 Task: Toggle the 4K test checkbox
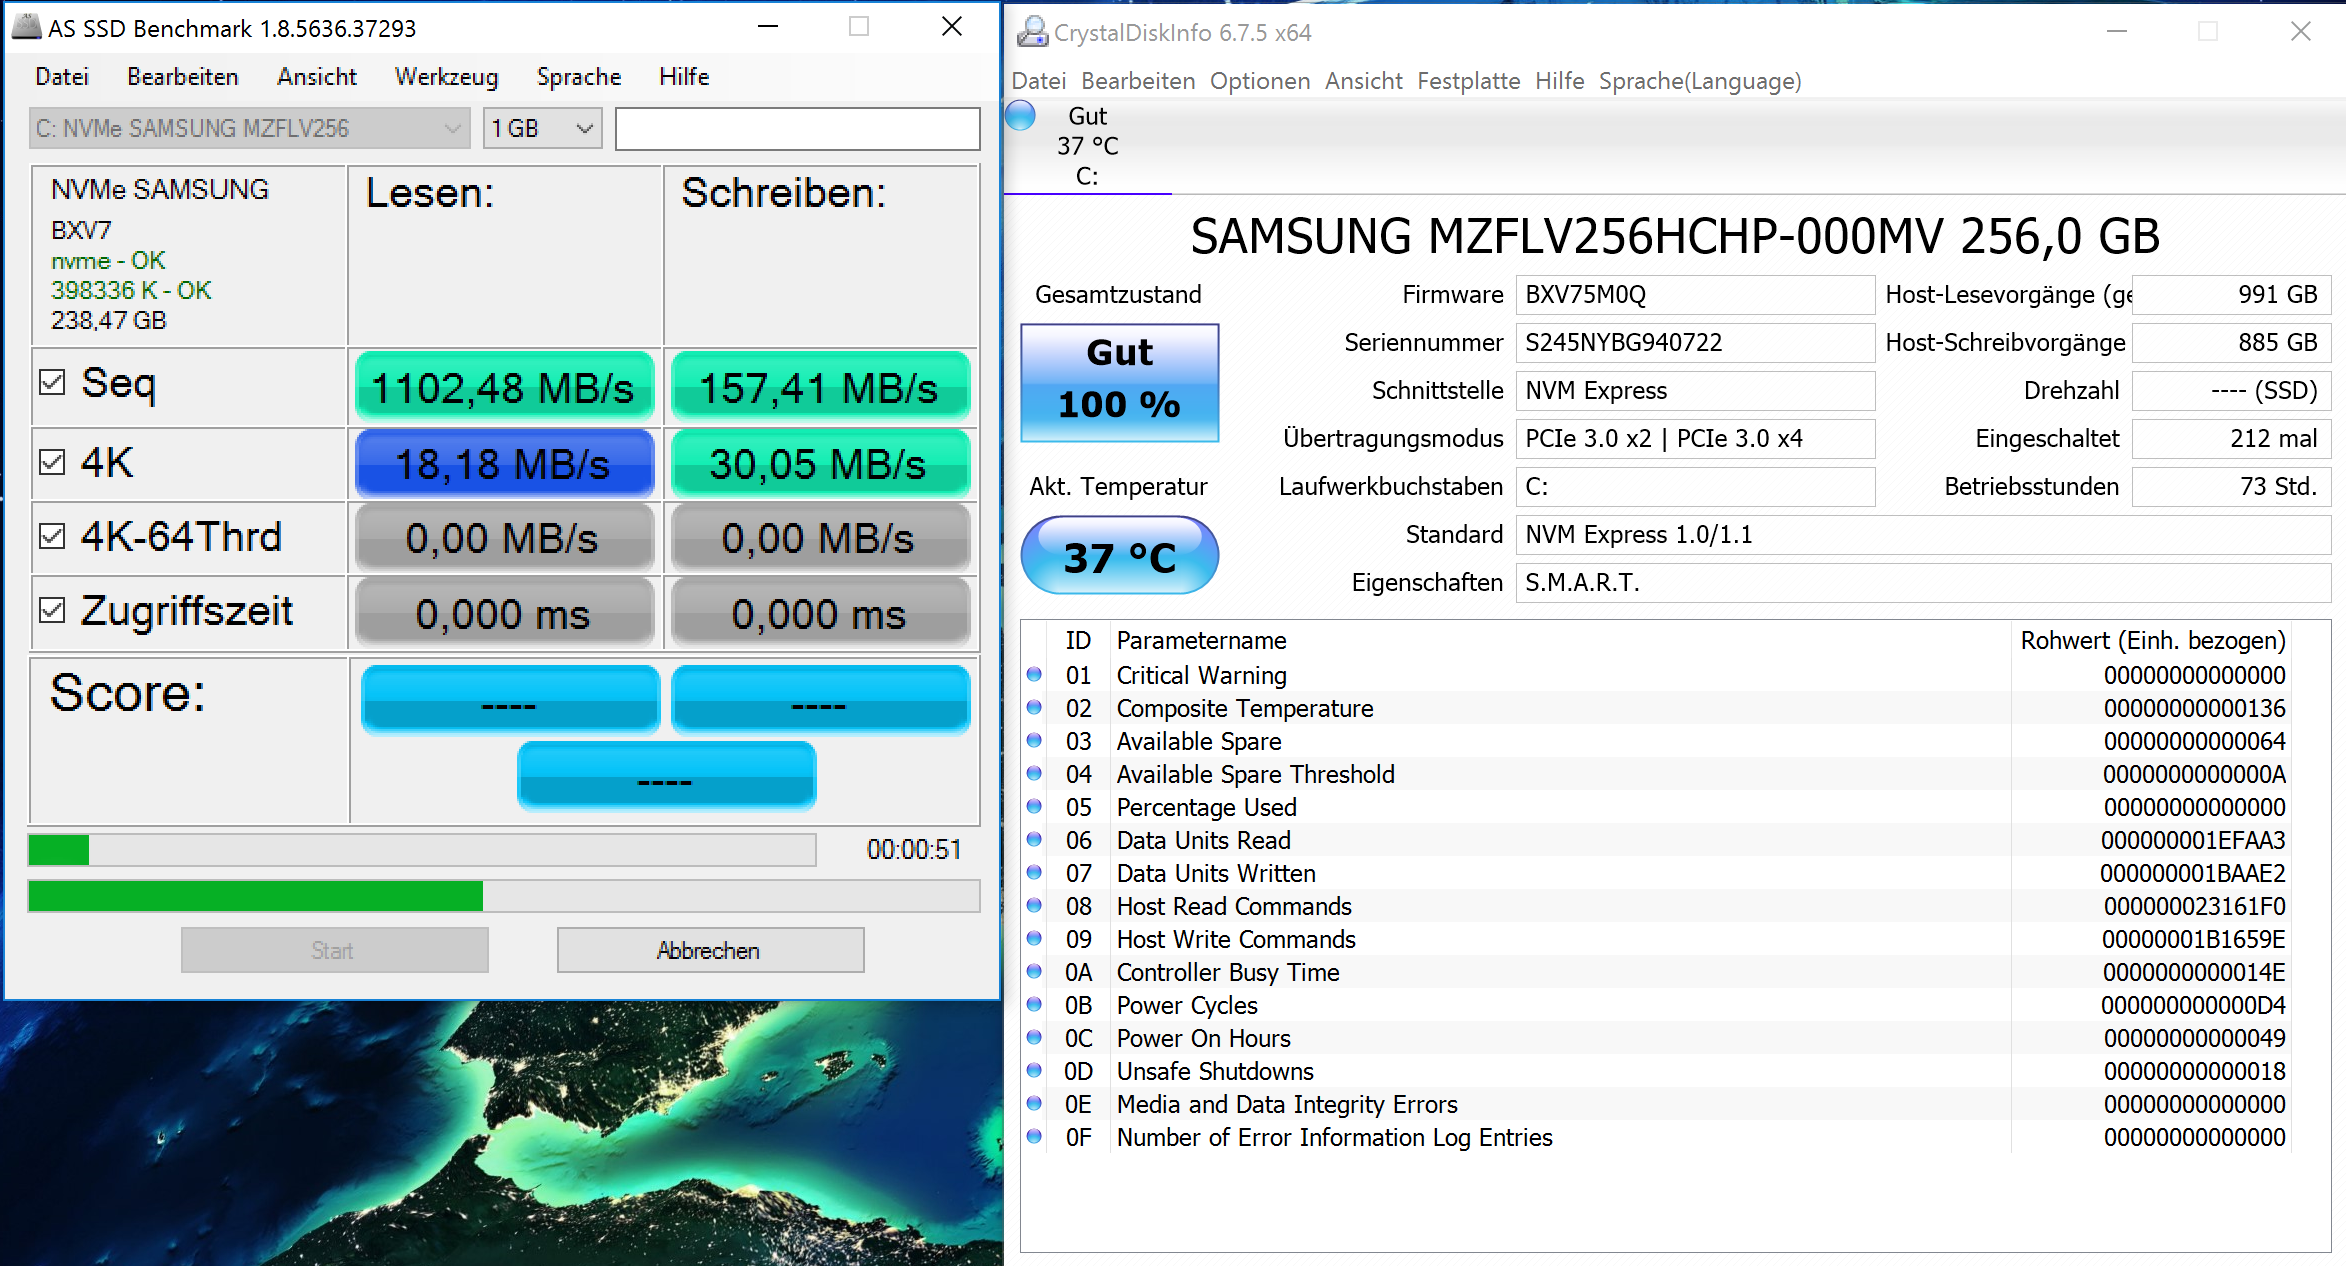(52, 462)
